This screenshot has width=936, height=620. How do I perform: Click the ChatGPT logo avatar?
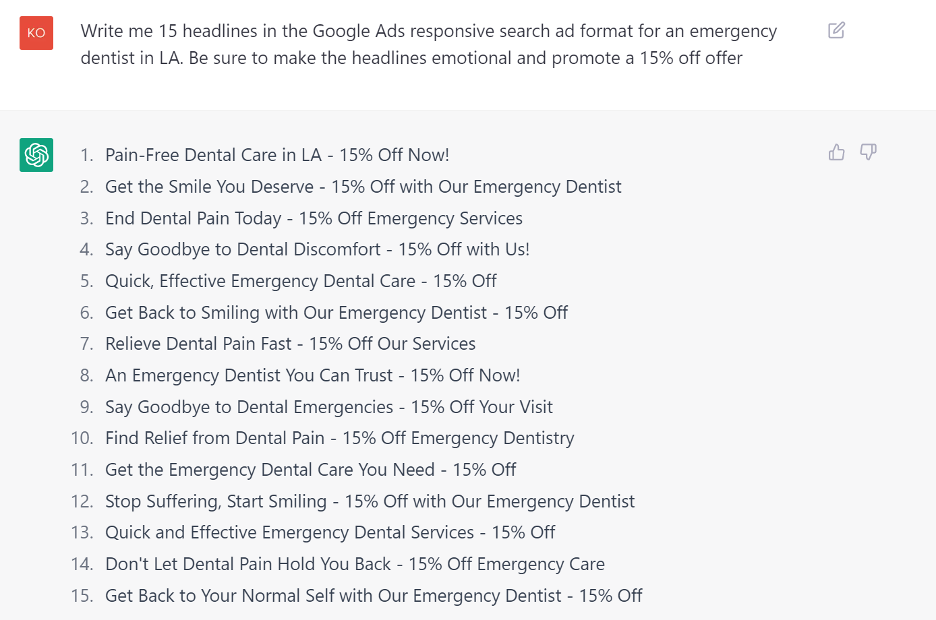(x=36, y=155)
